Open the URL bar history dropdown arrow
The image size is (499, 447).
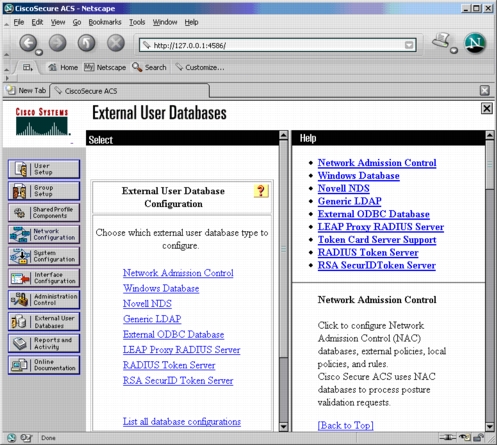pos(409,45)
